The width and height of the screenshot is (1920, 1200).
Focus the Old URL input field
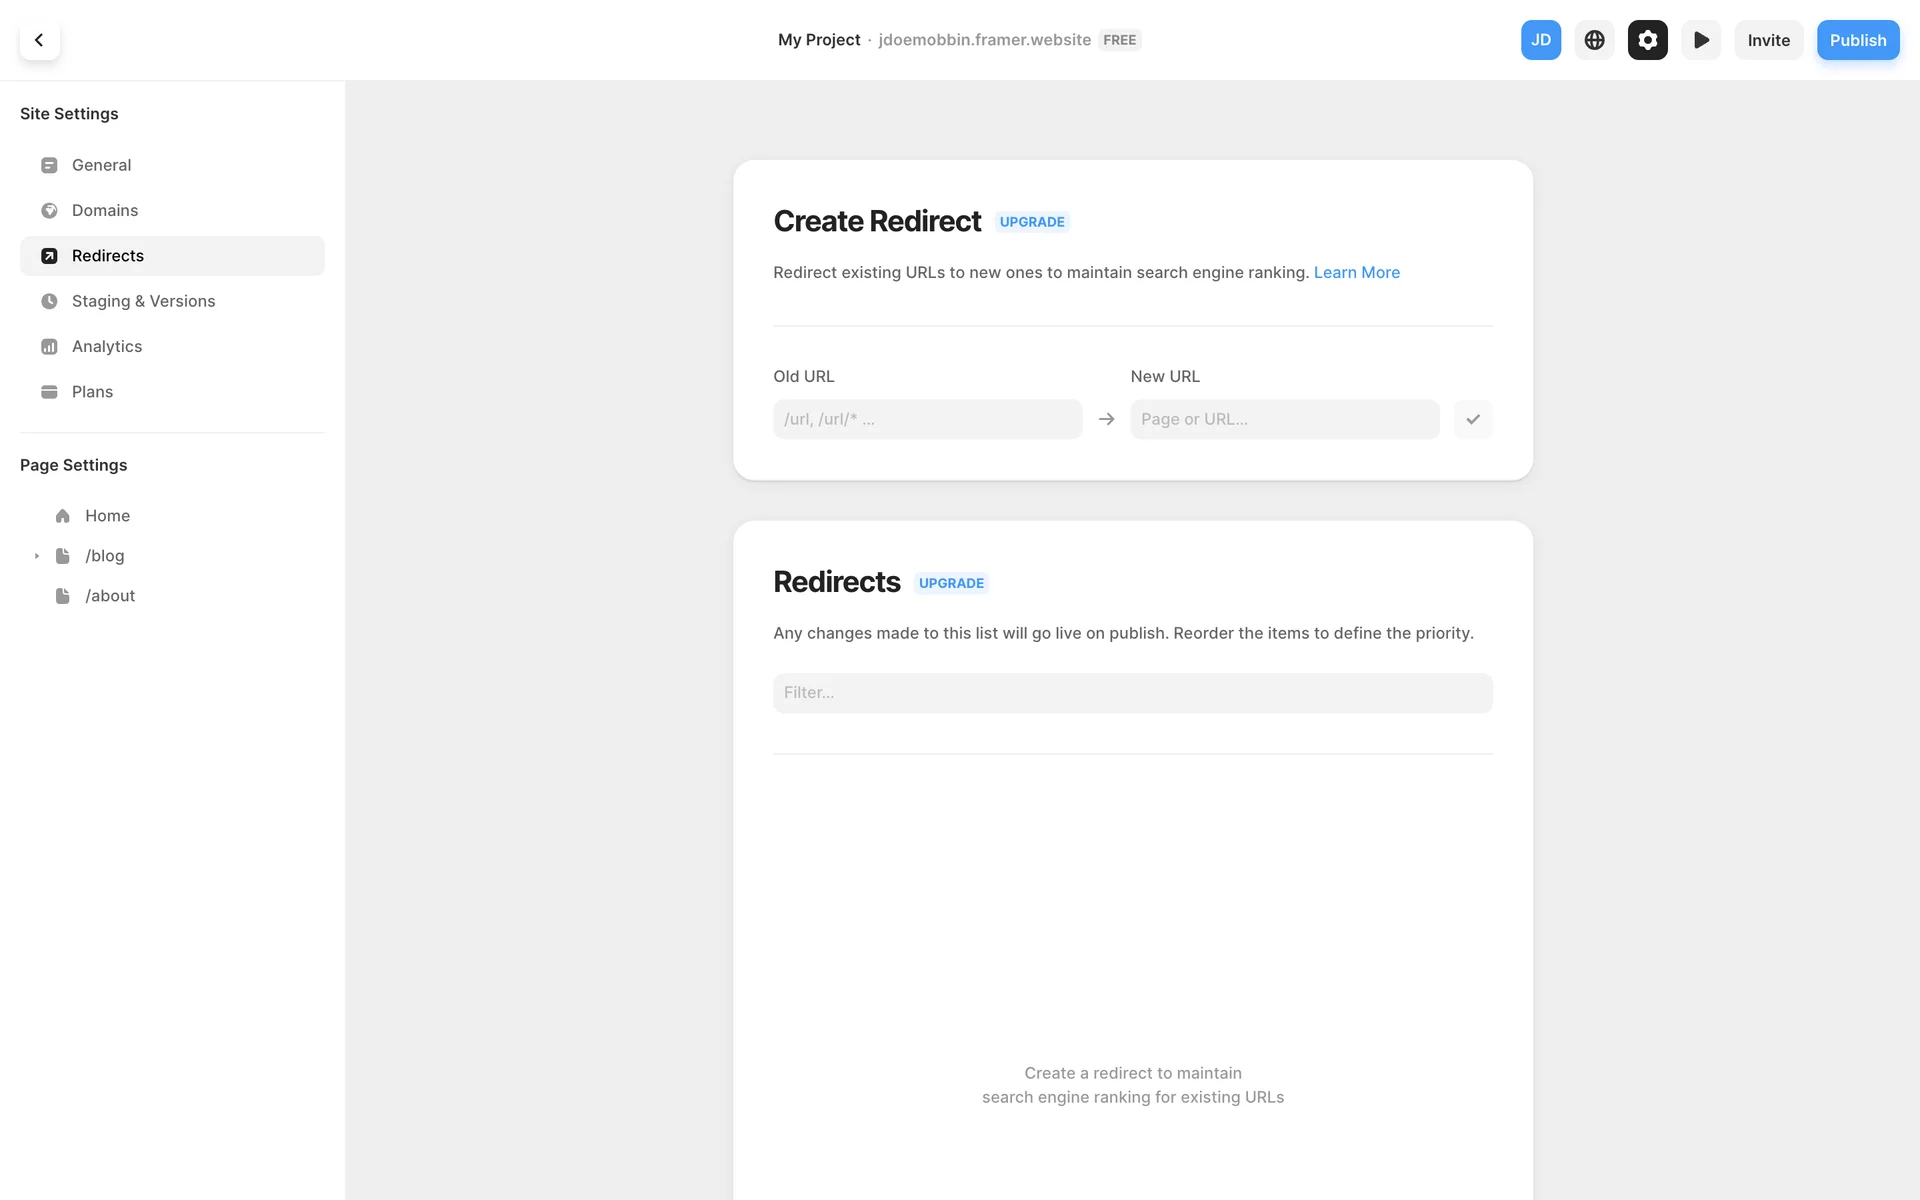pyautogui.click(x=927, y=419)
